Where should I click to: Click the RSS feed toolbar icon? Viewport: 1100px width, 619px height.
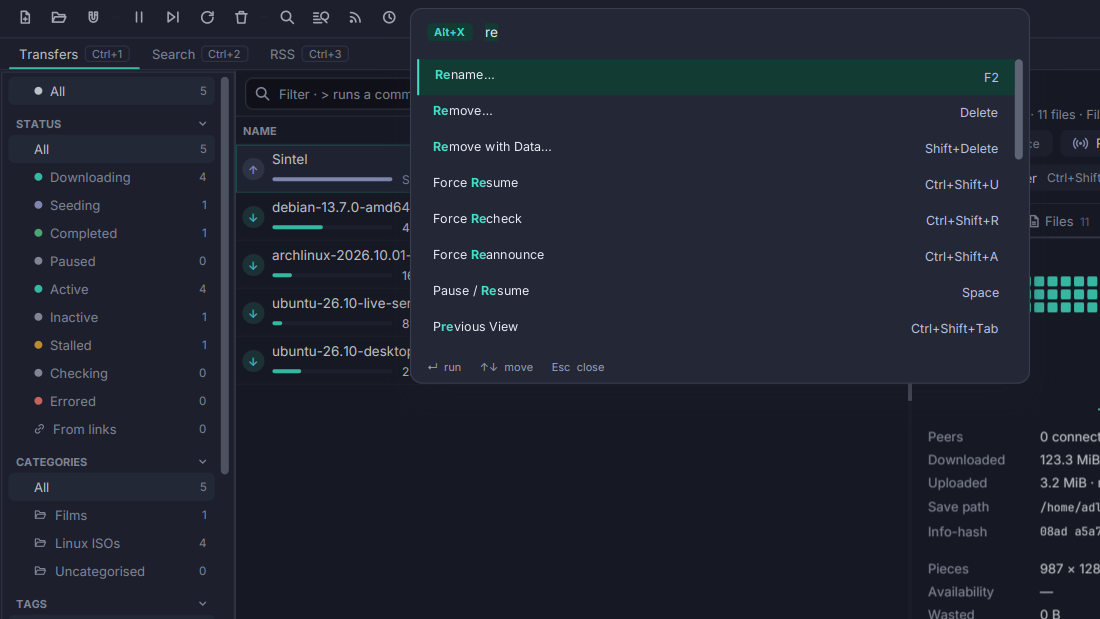point(355,18)
